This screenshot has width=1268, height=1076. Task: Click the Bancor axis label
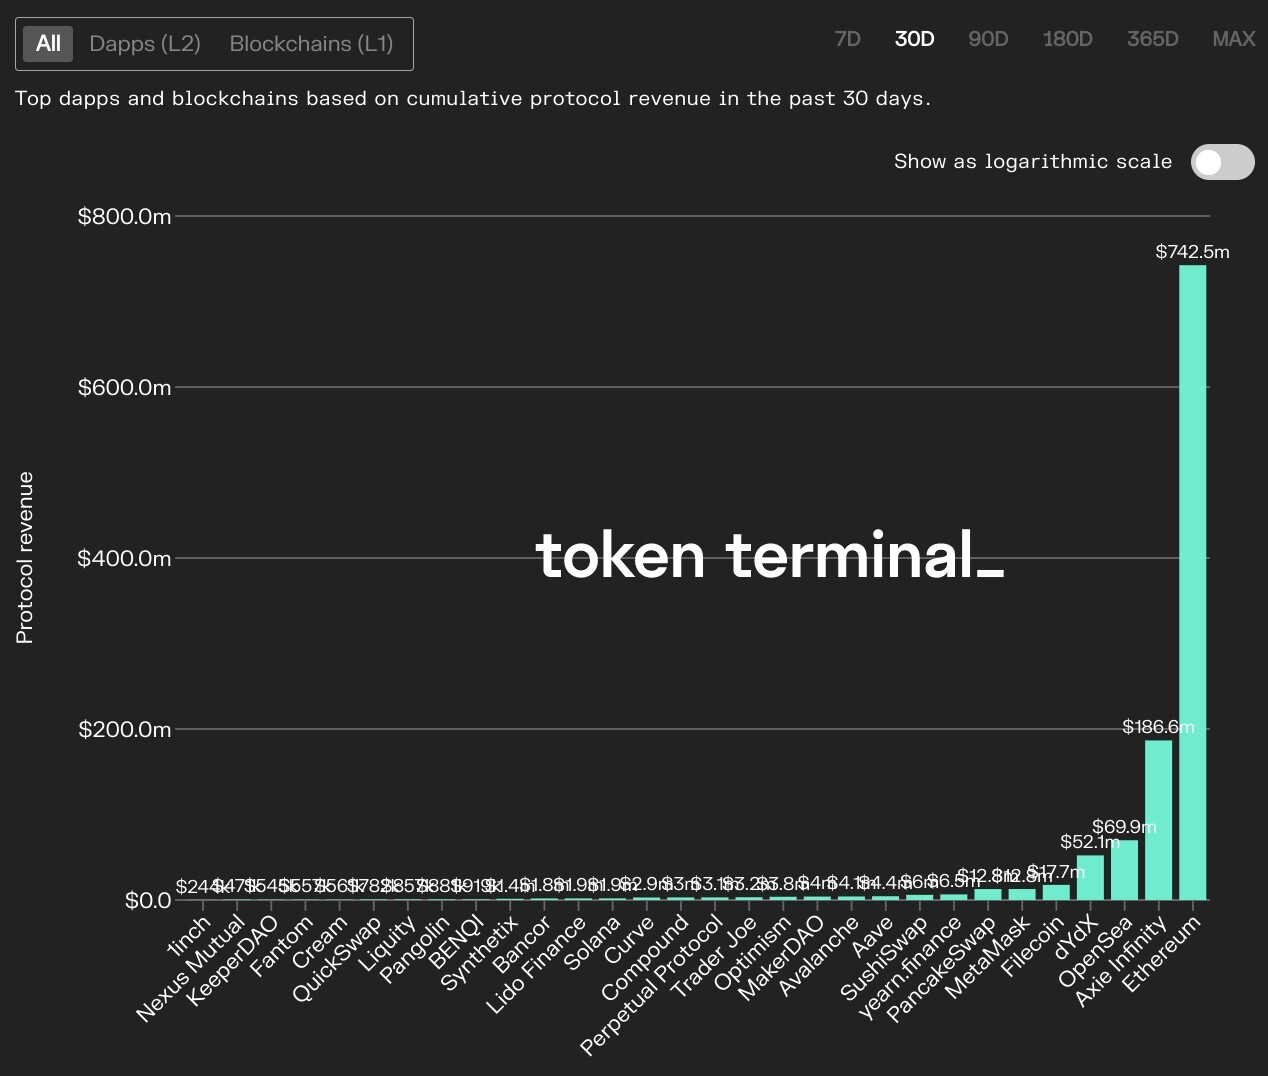pos(522,944)
